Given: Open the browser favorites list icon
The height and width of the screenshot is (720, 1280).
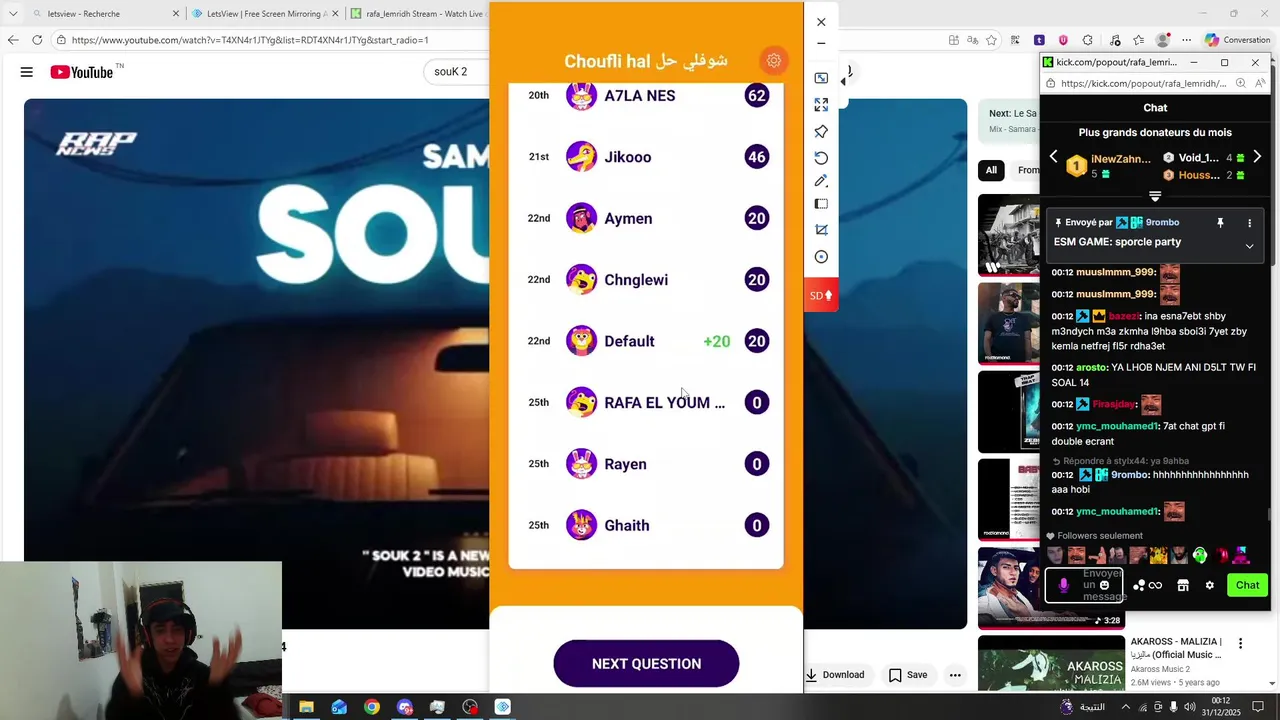Looking at the screenshot, I should 1139,40.
